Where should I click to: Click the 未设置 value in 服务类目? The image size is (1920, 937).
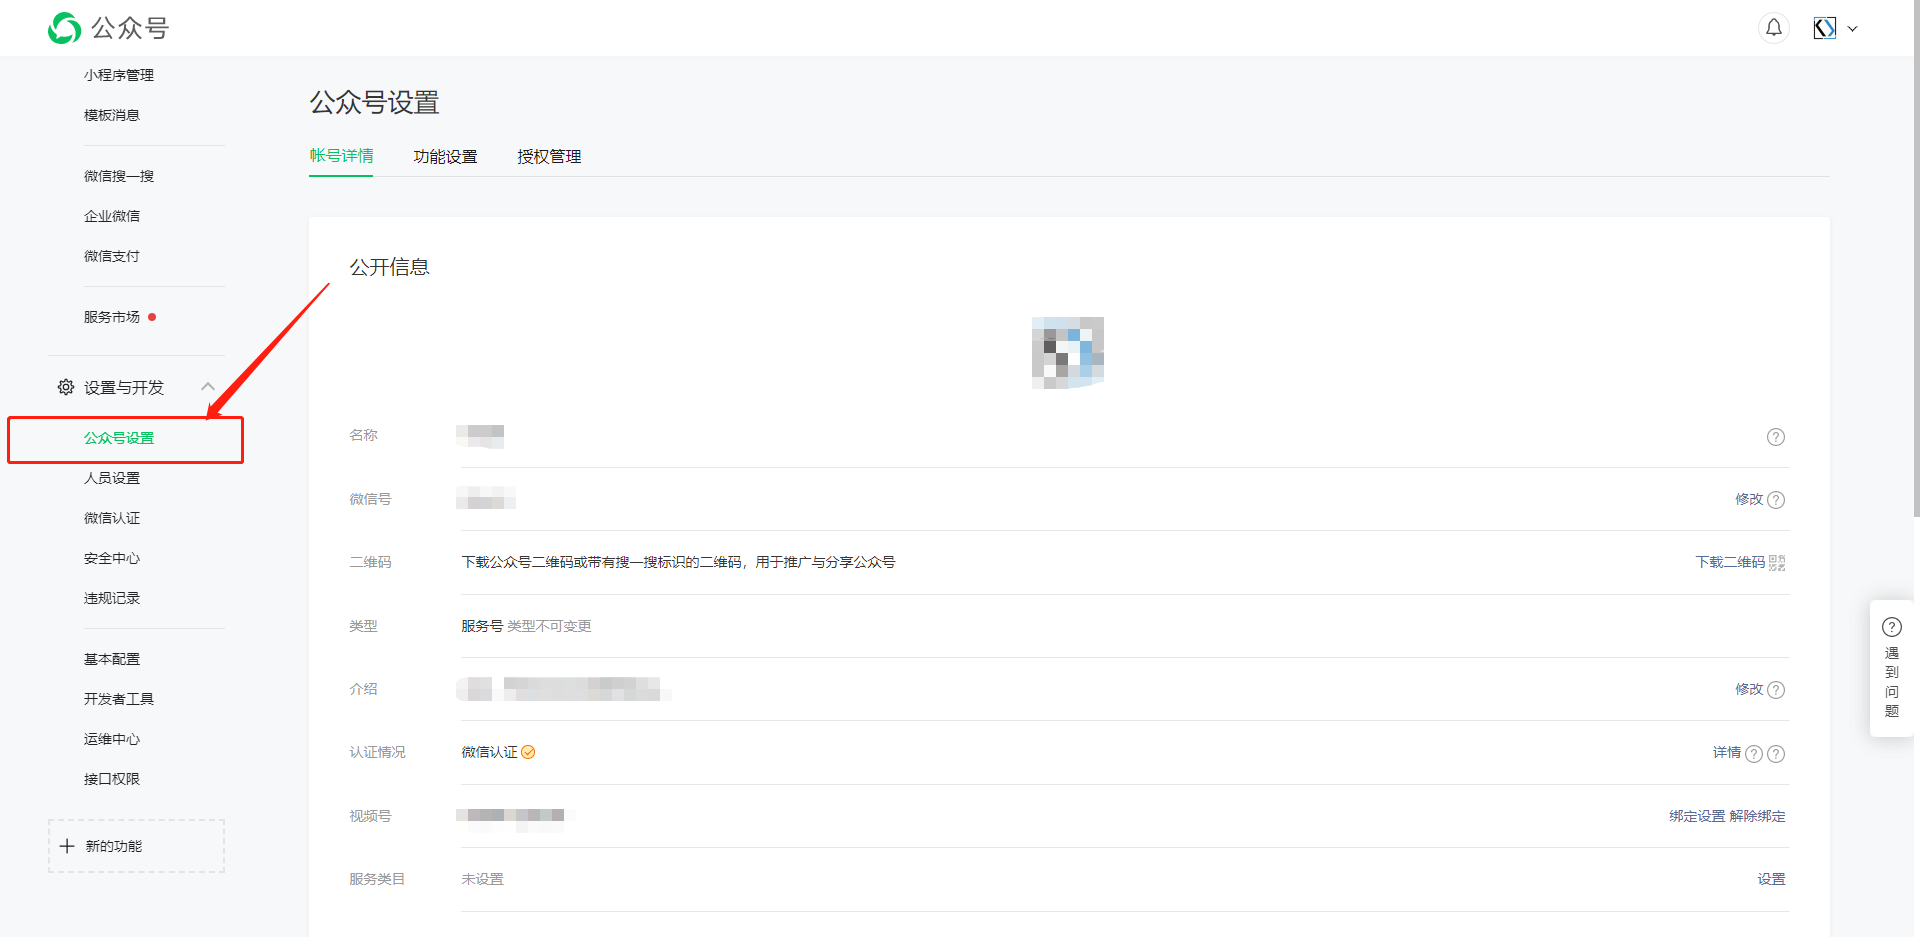coord(482,879)
